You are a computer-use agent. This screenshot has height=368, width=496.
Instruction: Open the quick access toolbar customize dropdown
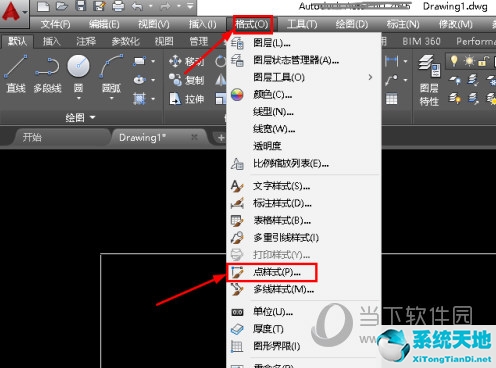(190, 6)
